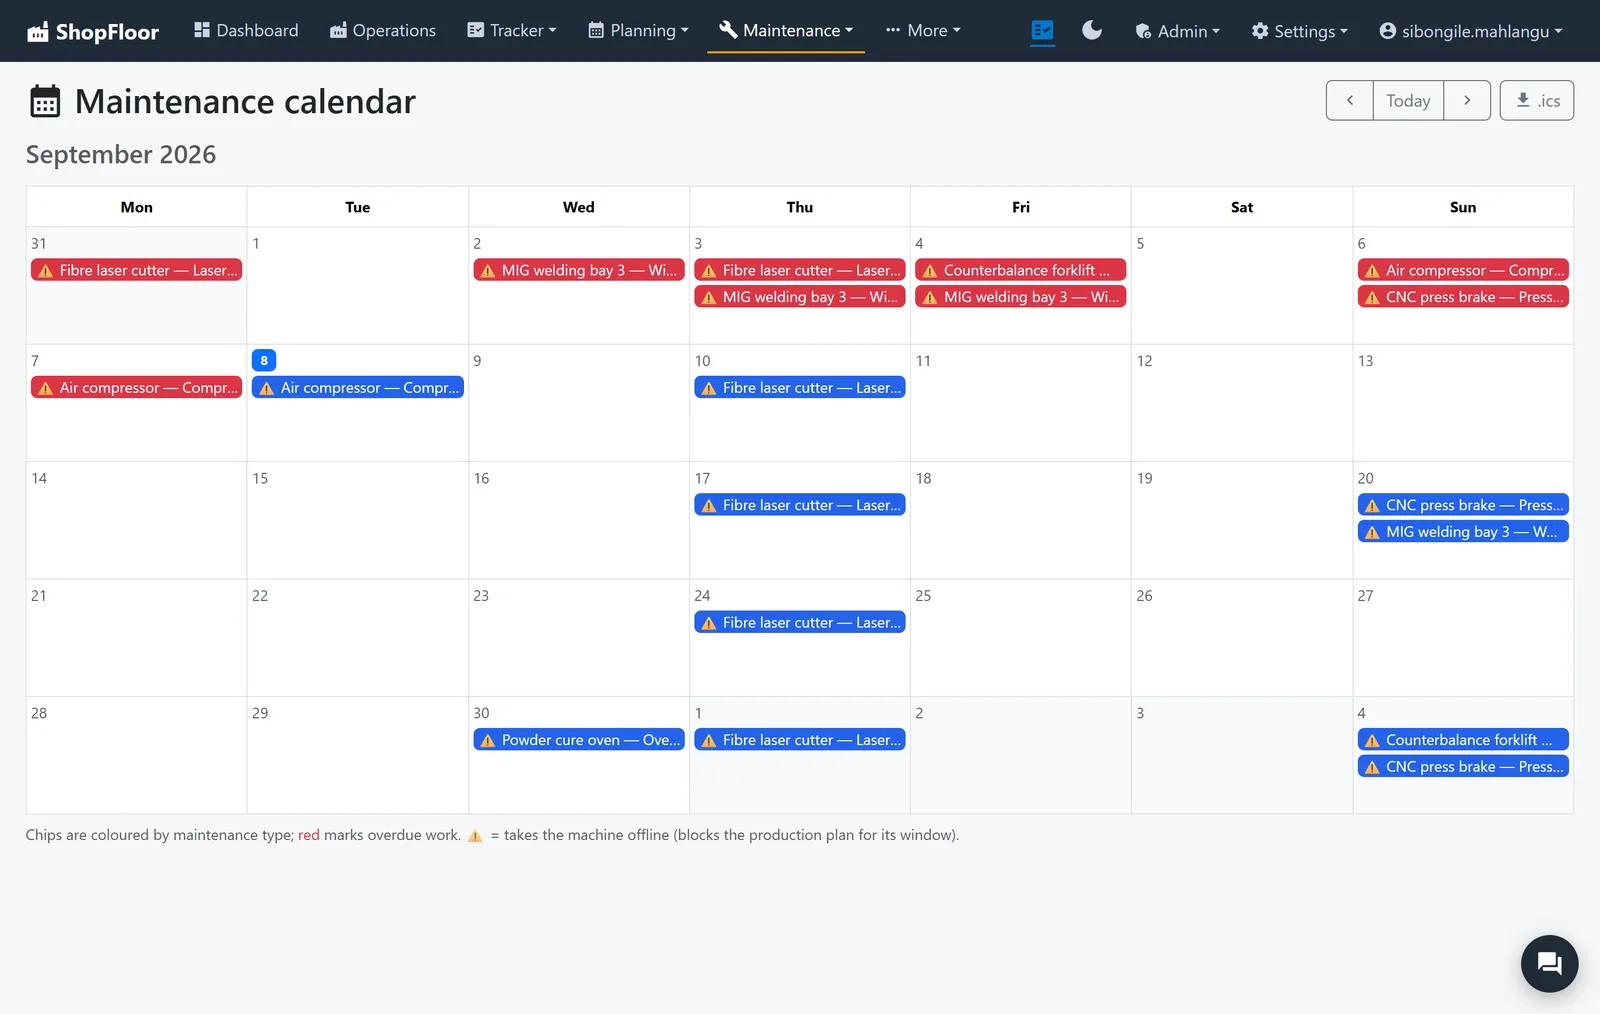Viewport: 1600px width, 1014px height.
Task: Click the blue checklist icon in navbar
Action: click(x=1042, y=31)
